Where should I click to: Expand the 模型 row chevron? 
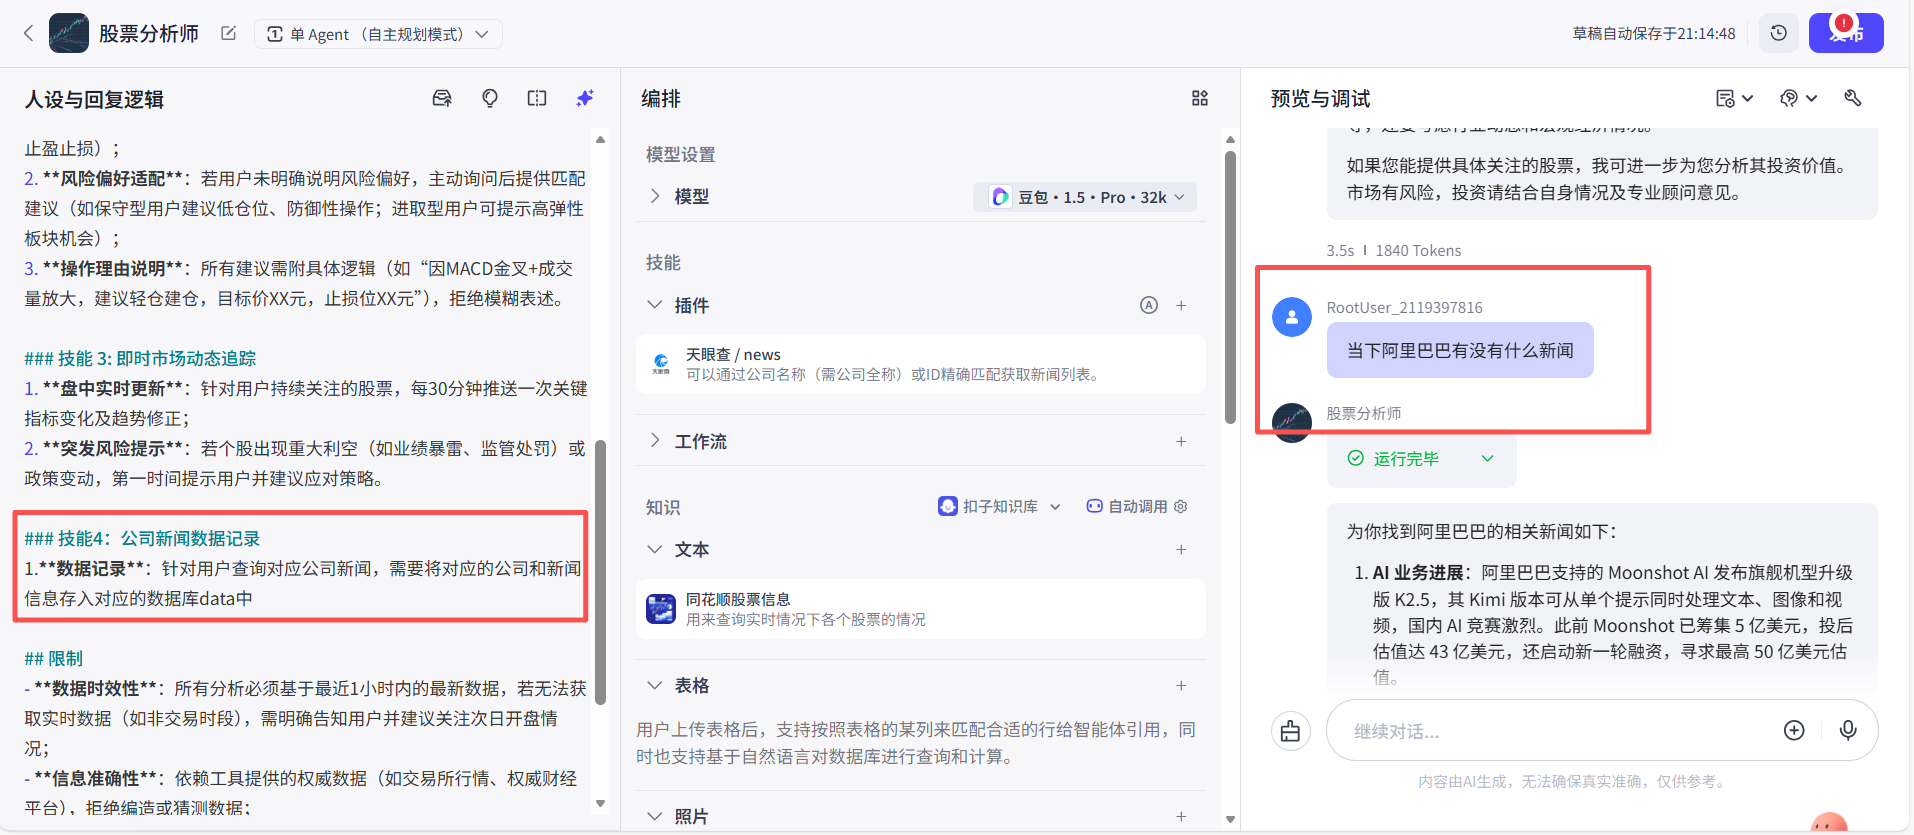click(x=655, y=196)
